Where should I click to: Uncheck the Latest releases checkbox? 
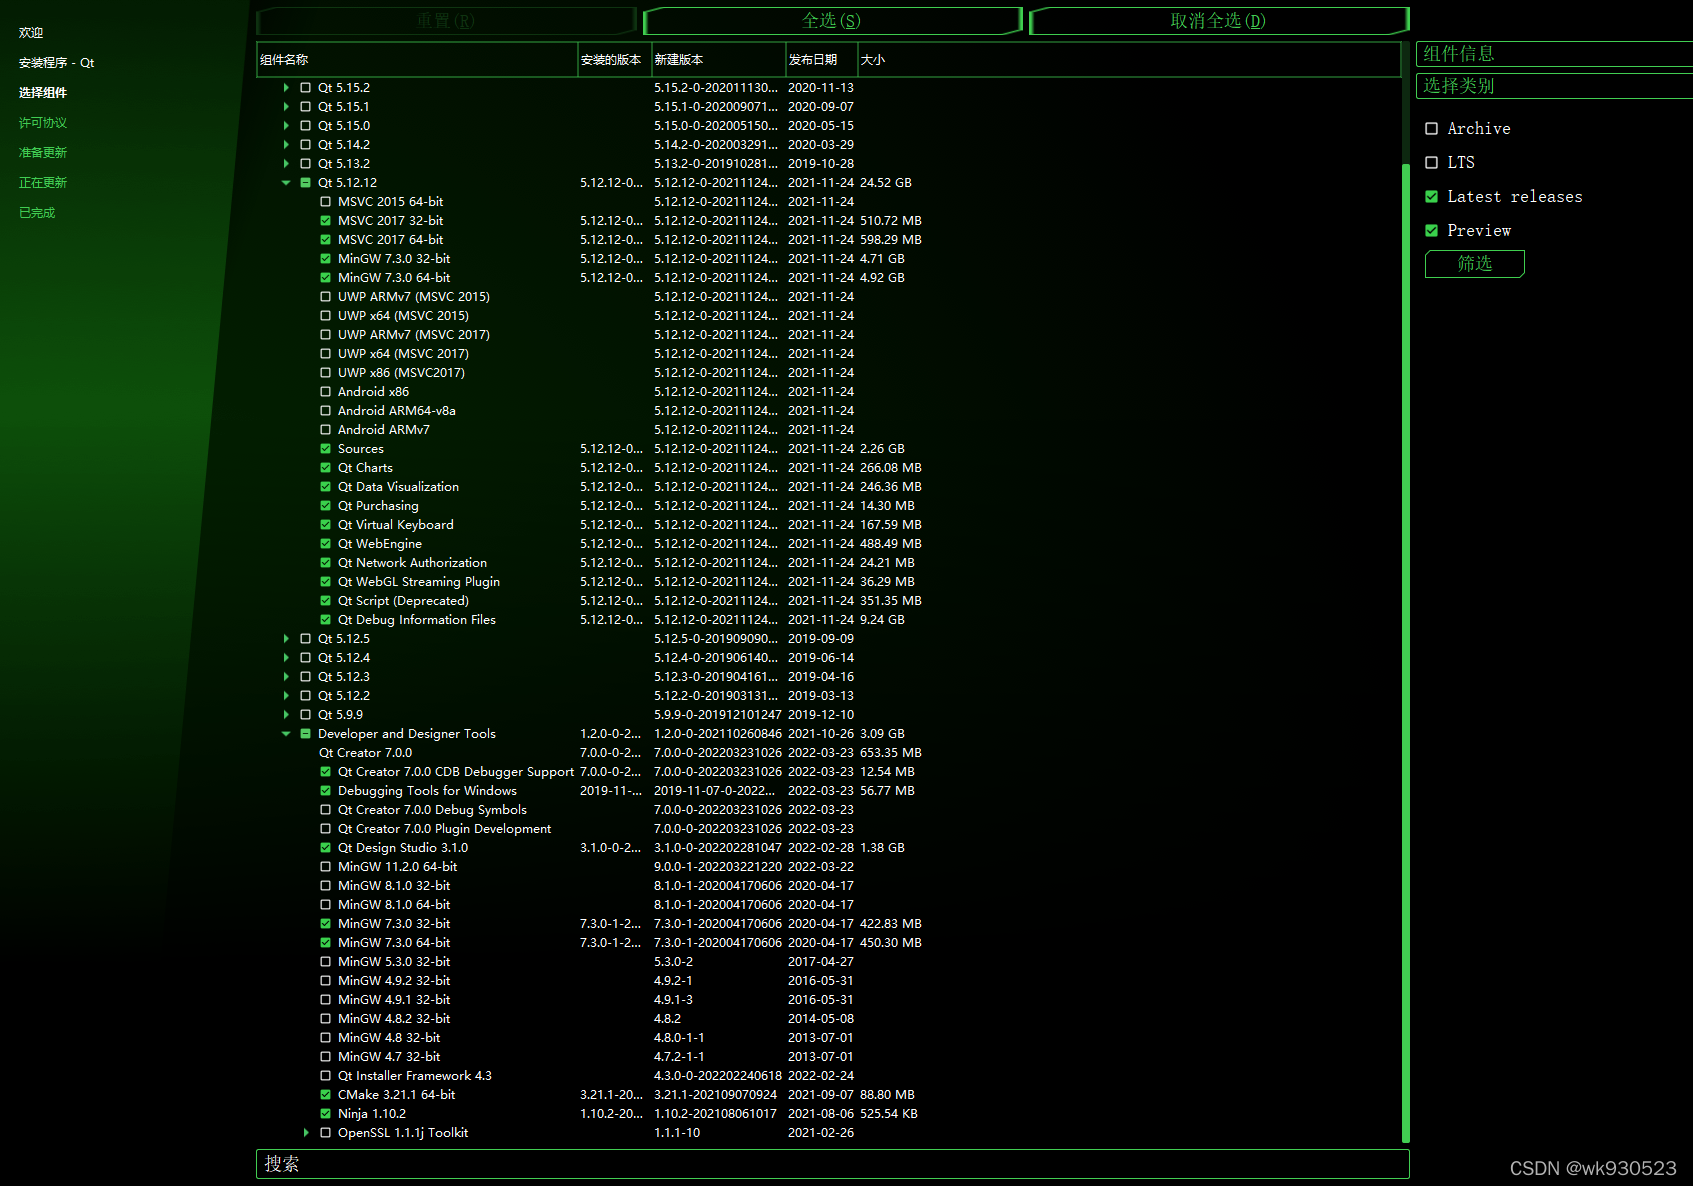pyautogui.click(x=1431, y=196)
